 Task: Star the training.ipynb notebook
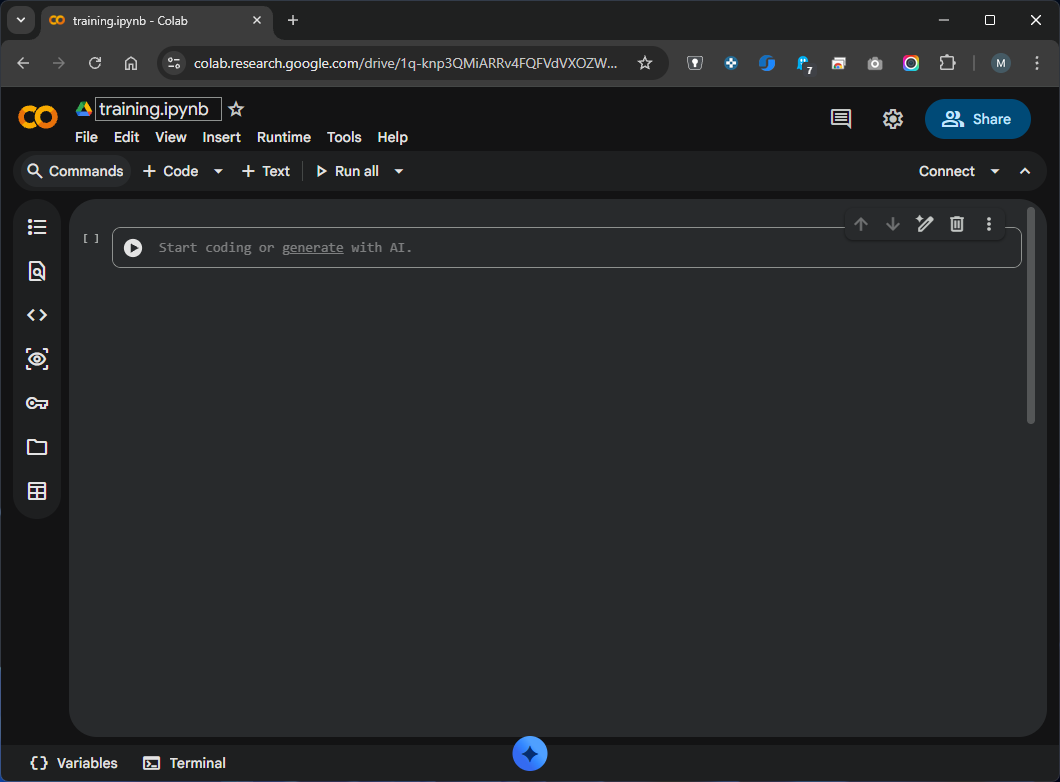236,109
